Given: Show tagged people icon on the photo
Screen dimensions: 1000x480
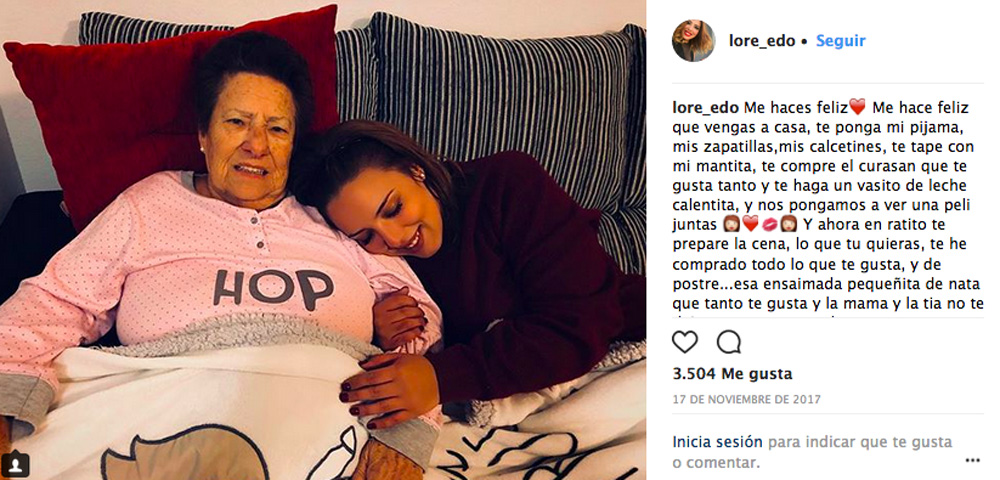Looking at the screenshot, I should pos(14,463).
